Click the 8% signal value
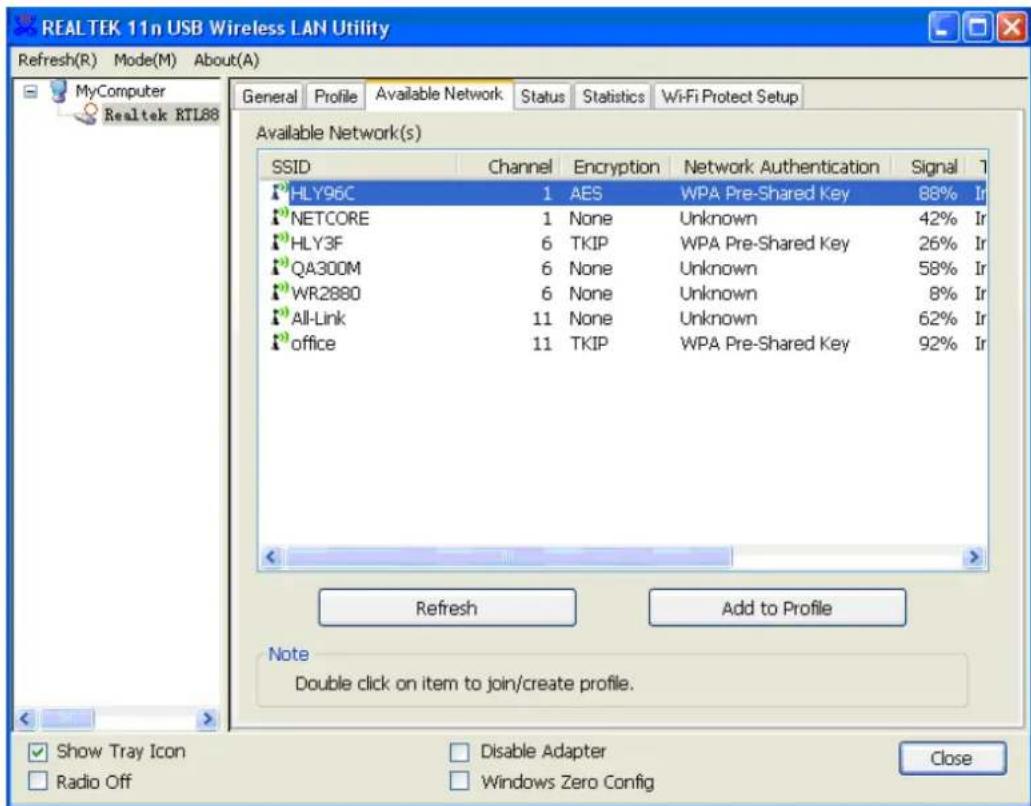1031x806 pixels. [943, 293]
